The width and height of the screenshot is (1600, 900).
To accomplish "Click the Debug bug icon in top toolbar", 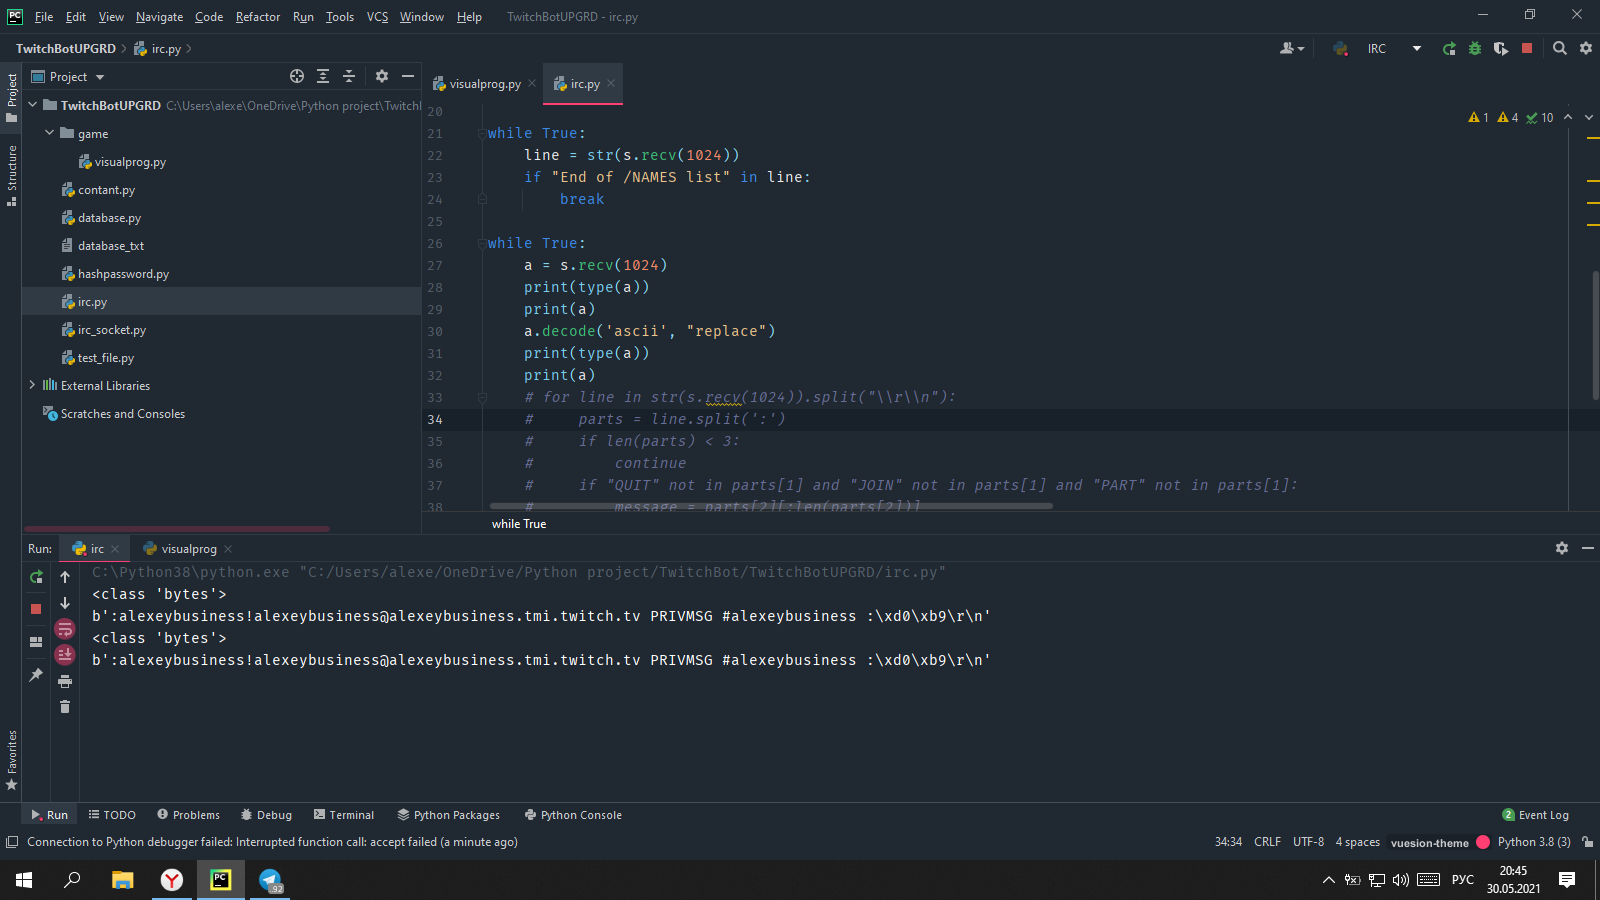I will pyautogui.click(x=1475, y=49).
